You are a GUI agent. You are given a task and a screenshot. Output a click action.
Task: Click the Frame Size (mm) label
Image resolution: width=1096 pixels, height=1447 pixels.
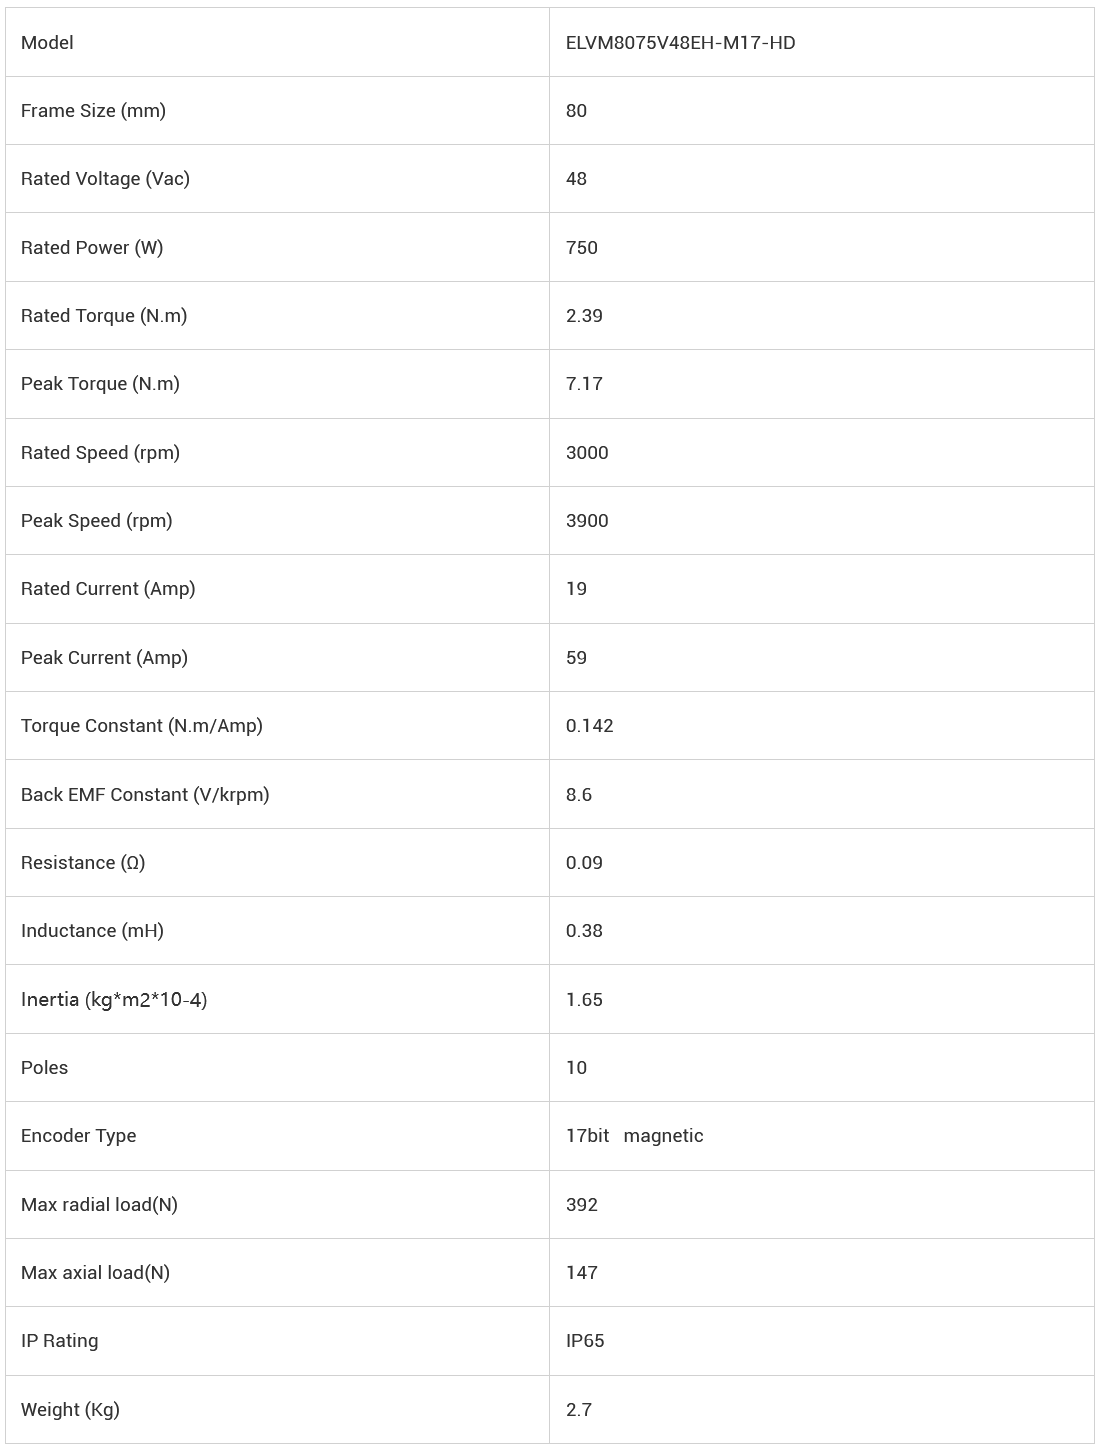pyautogui.click(x=93, y=110)
